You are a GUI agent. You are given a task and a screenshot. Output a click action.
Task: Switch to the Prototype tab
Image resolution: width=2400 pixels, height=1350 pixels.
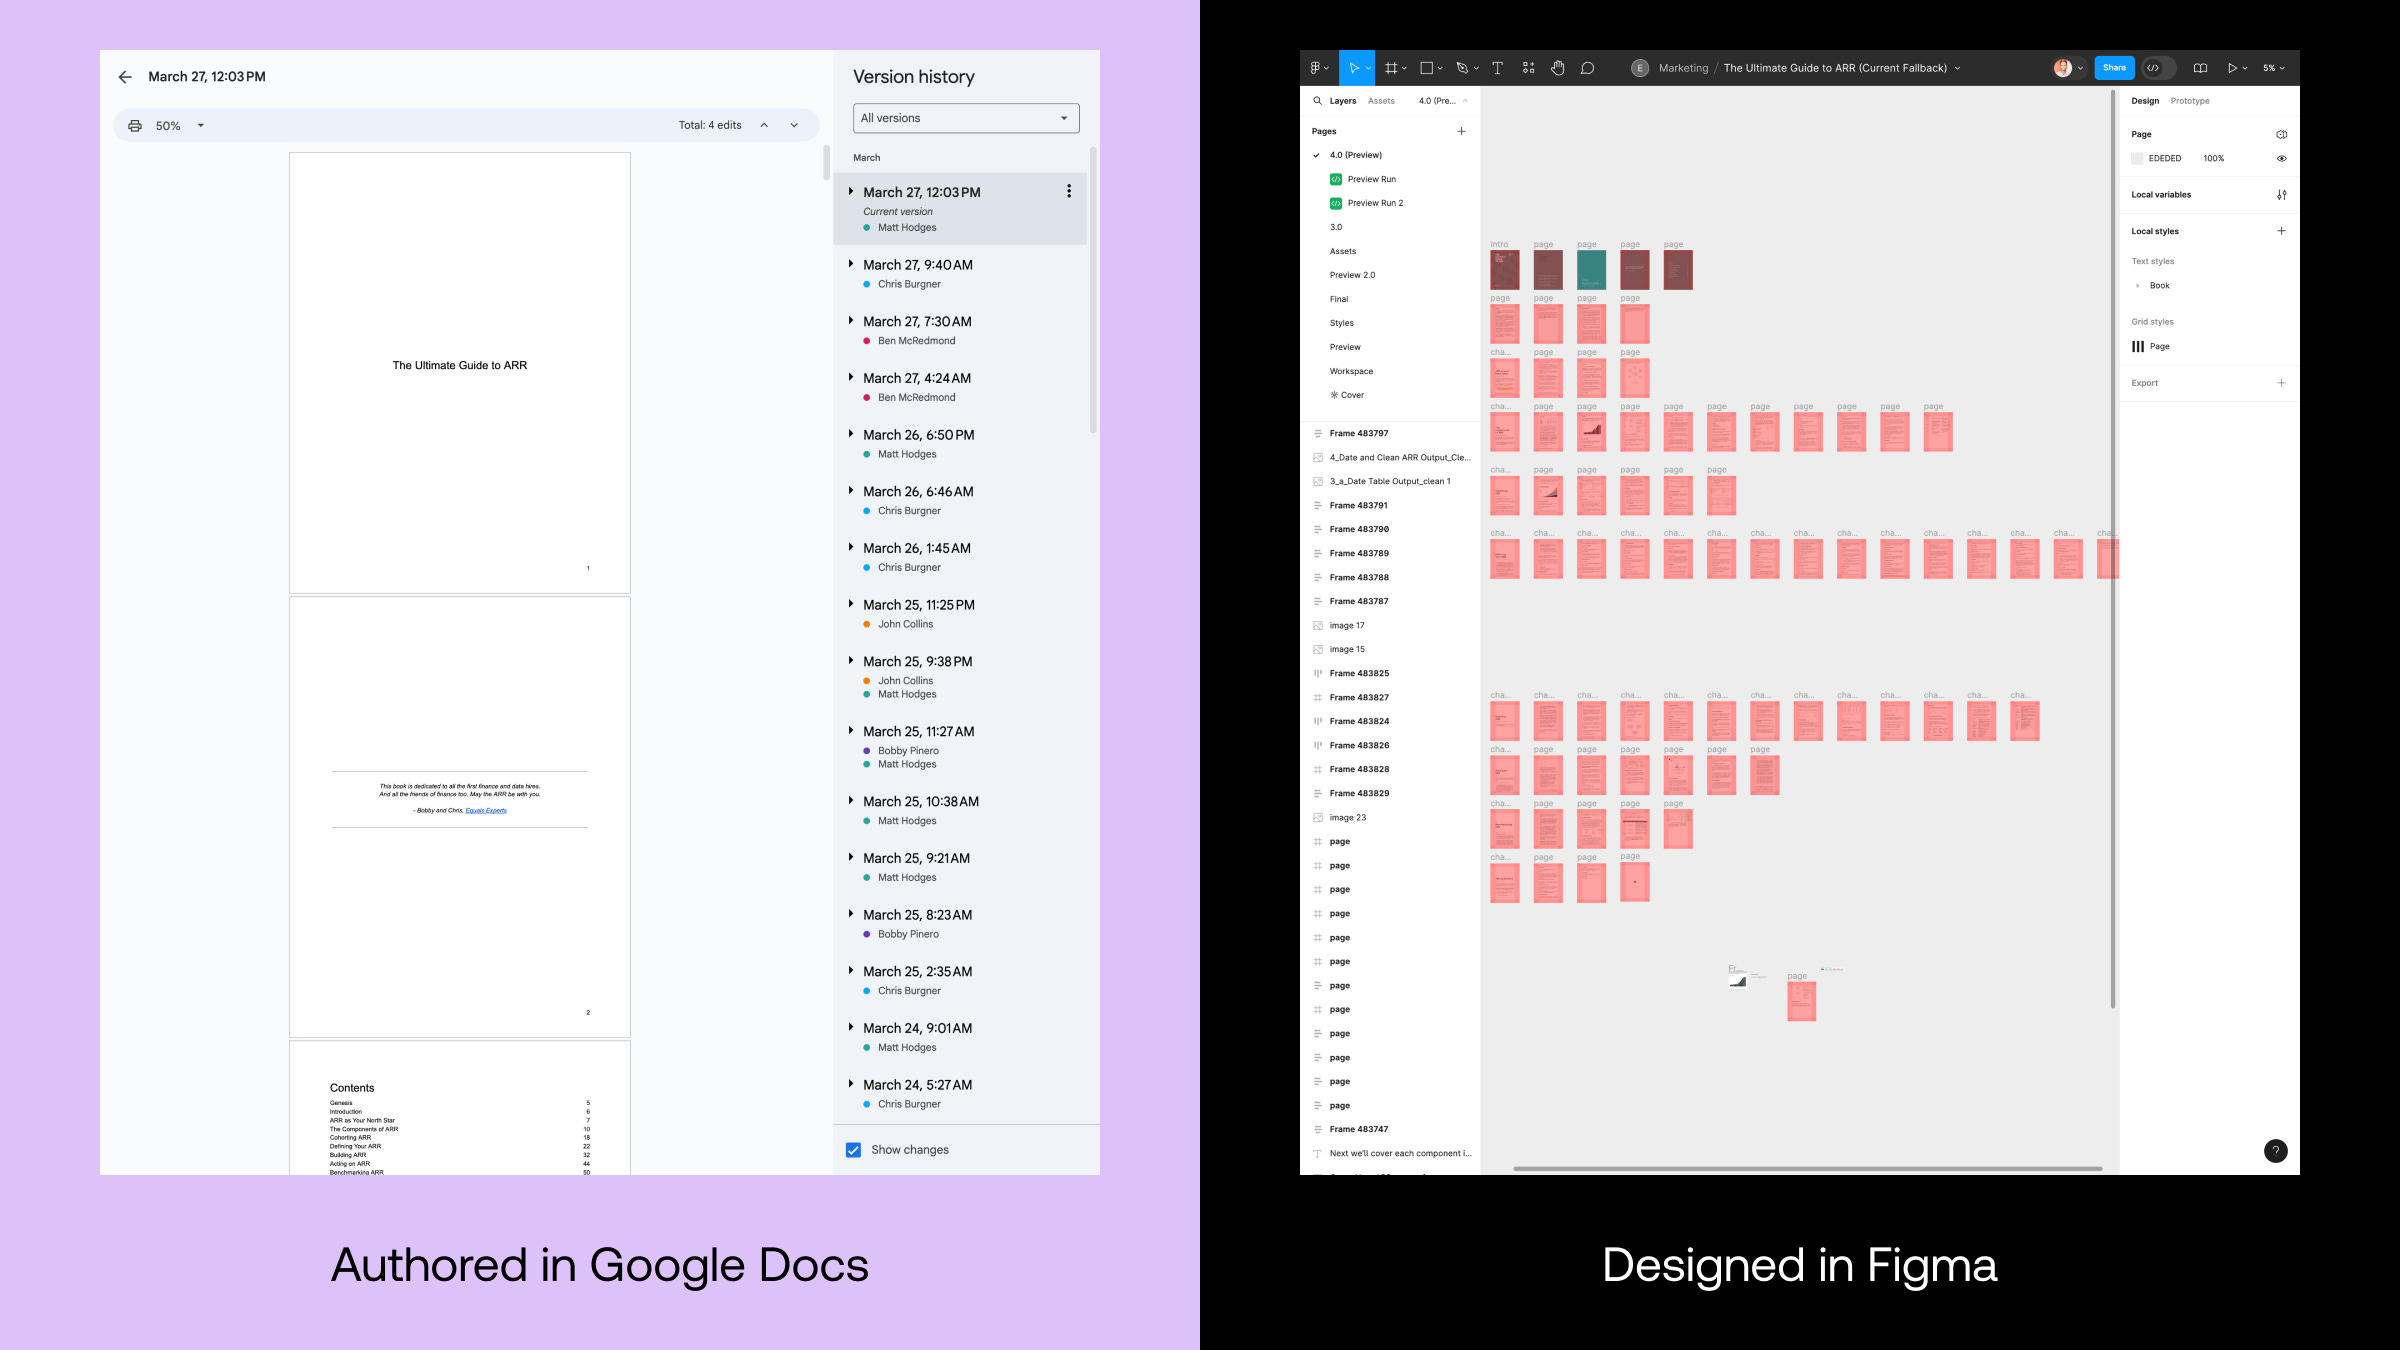2190,101
